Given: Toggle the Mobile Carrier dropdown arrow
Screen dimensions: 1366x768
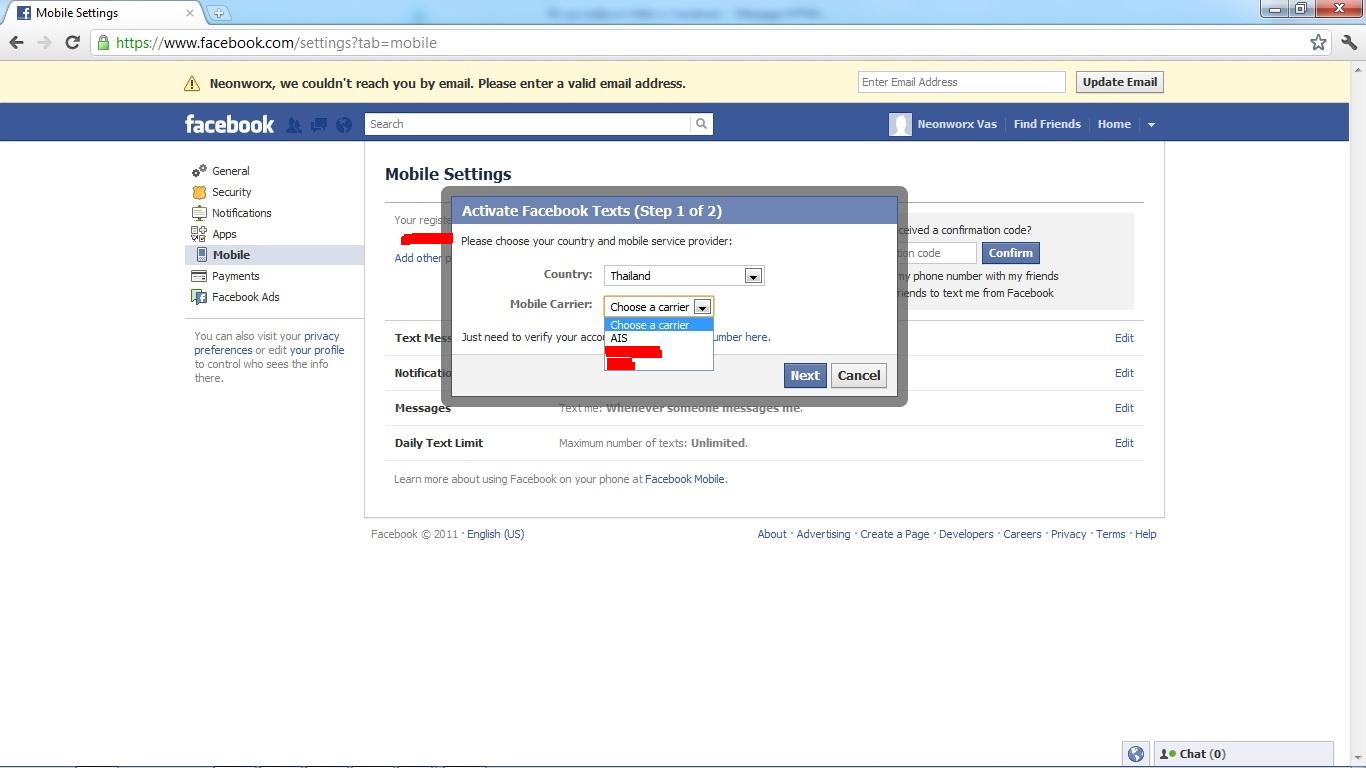Looking at the screenshot, I should [x=702, y=307].
